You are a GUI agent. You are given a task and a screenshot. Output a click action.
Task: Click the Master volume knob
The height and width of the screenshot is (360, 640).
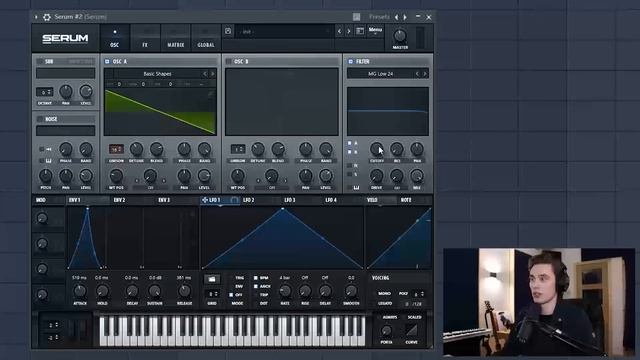click(x=400, y=36)
